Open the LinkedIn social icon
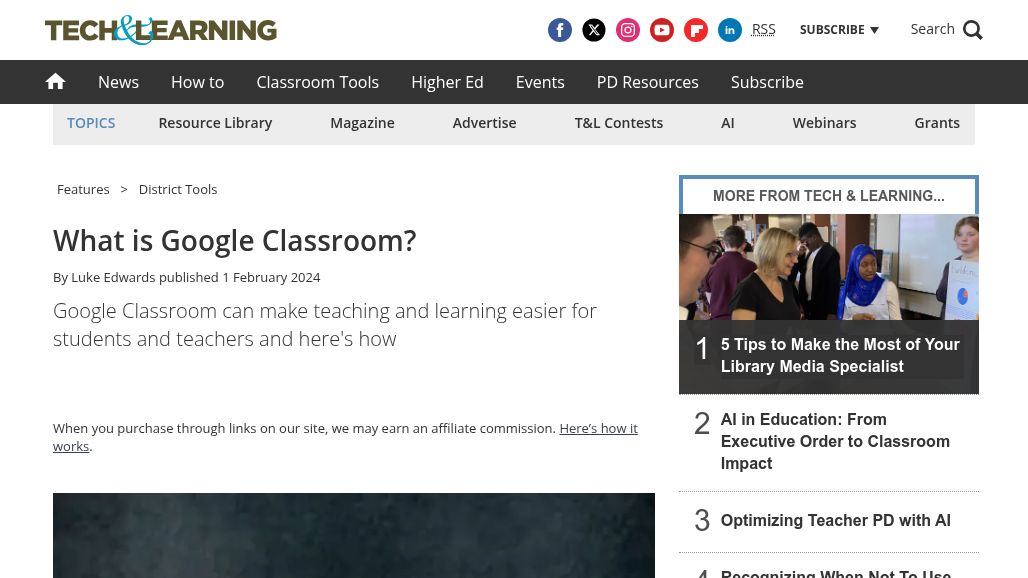Screen dimensions: 1028x578 point(730,30)
